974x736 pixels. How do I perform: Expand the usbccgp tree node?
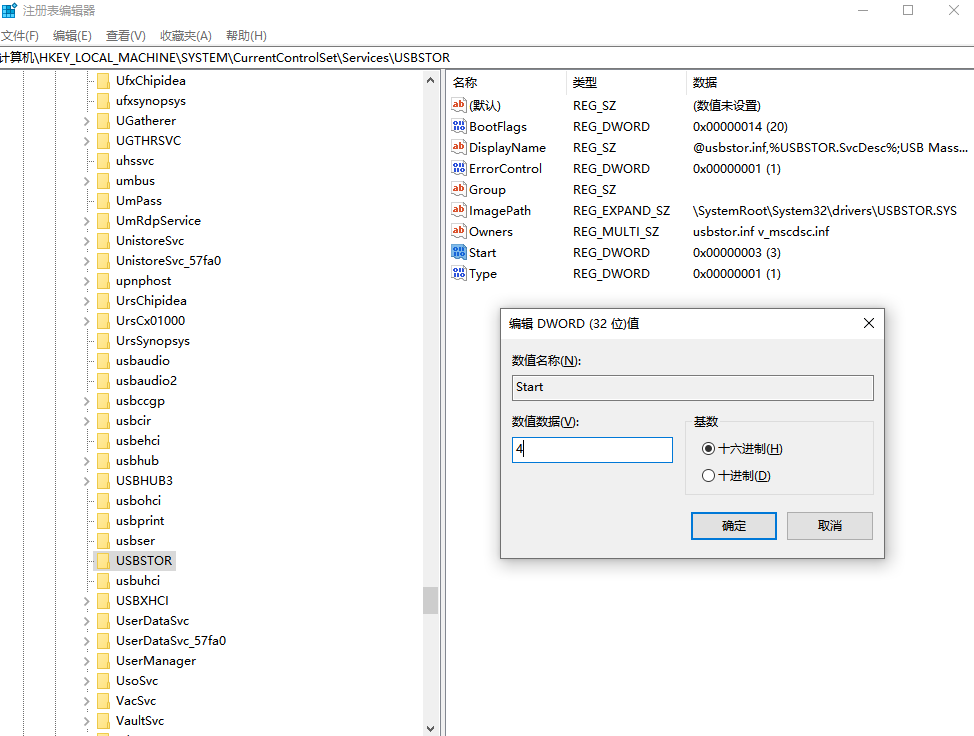coord(86,401)
